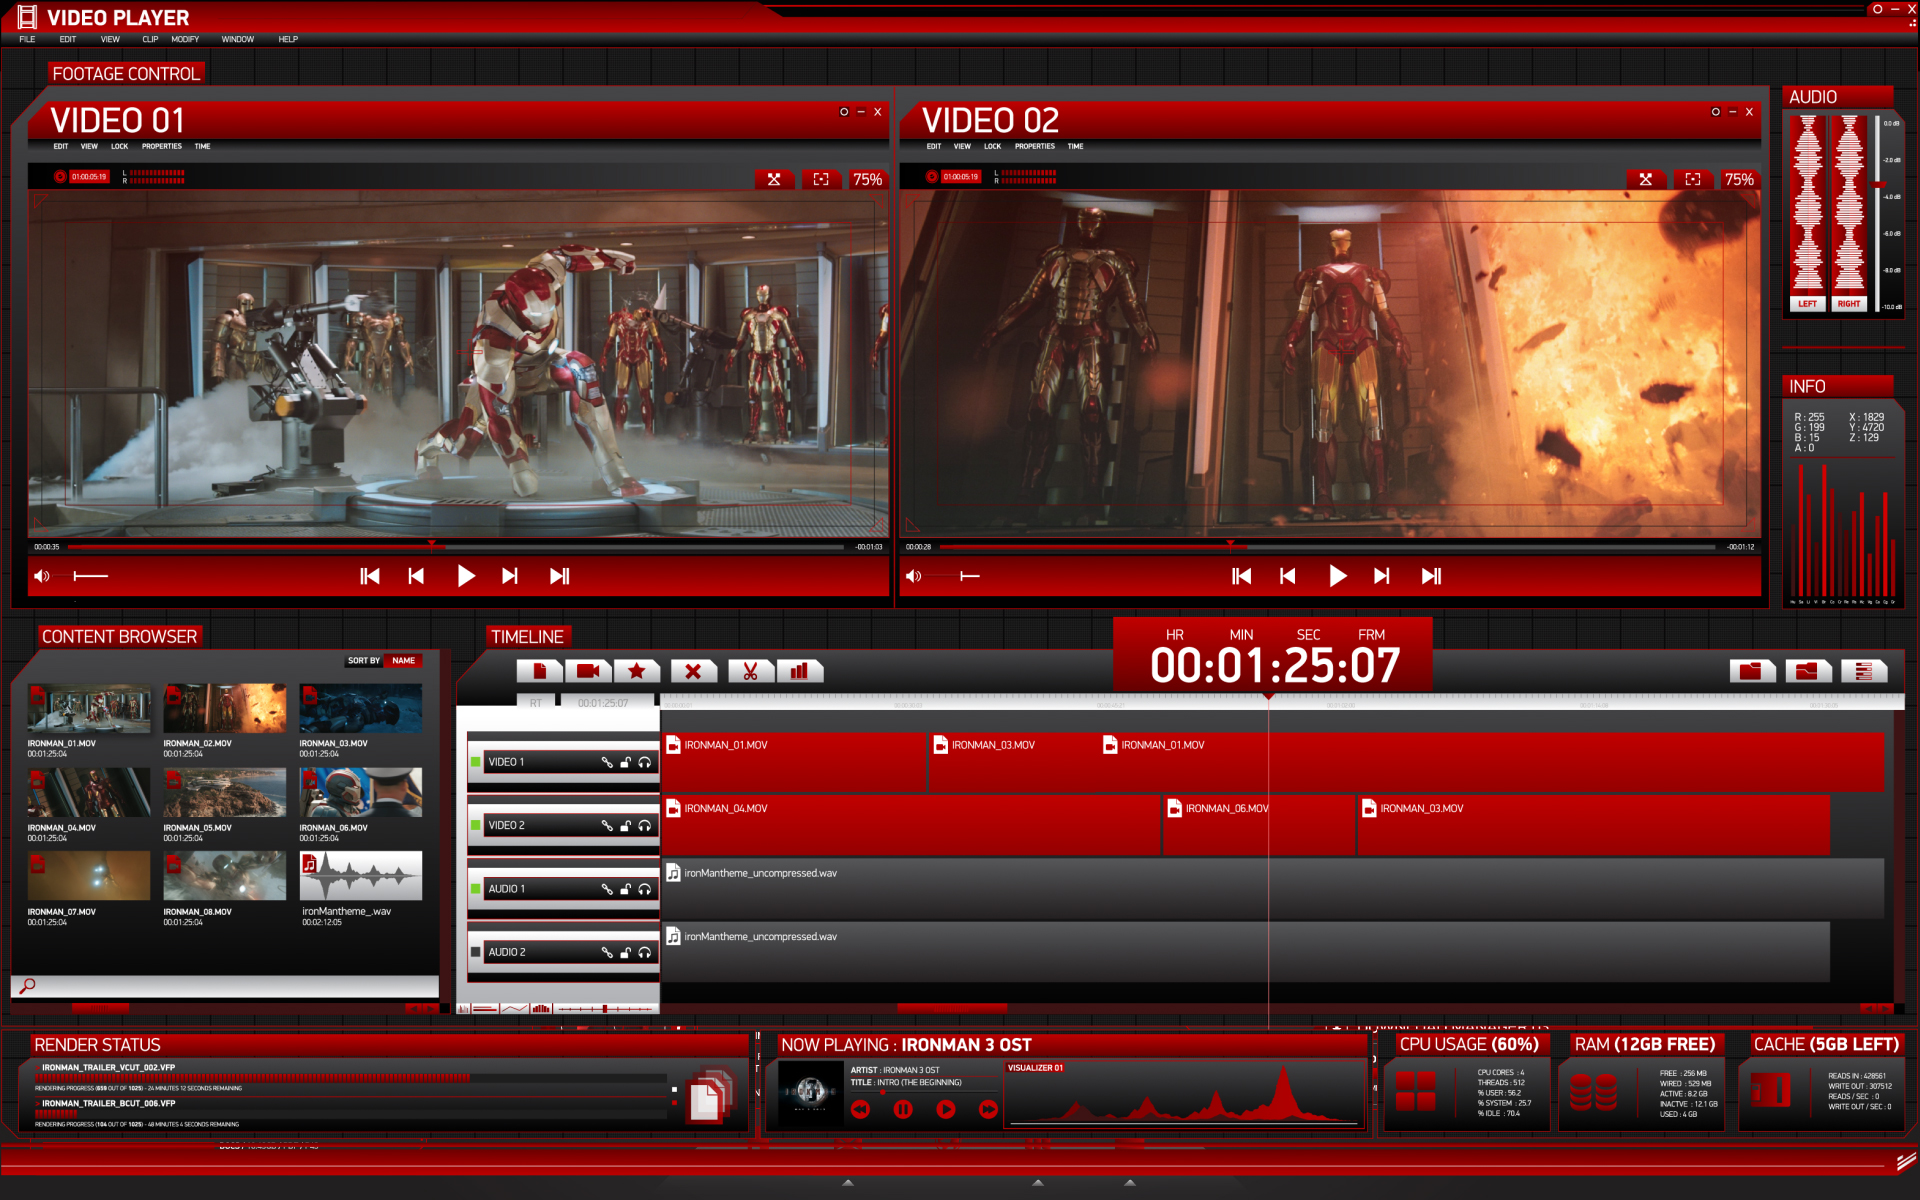Jump to start of Video 01
The height and width of the screenshot is (1200, 1920).
(370, 576)
